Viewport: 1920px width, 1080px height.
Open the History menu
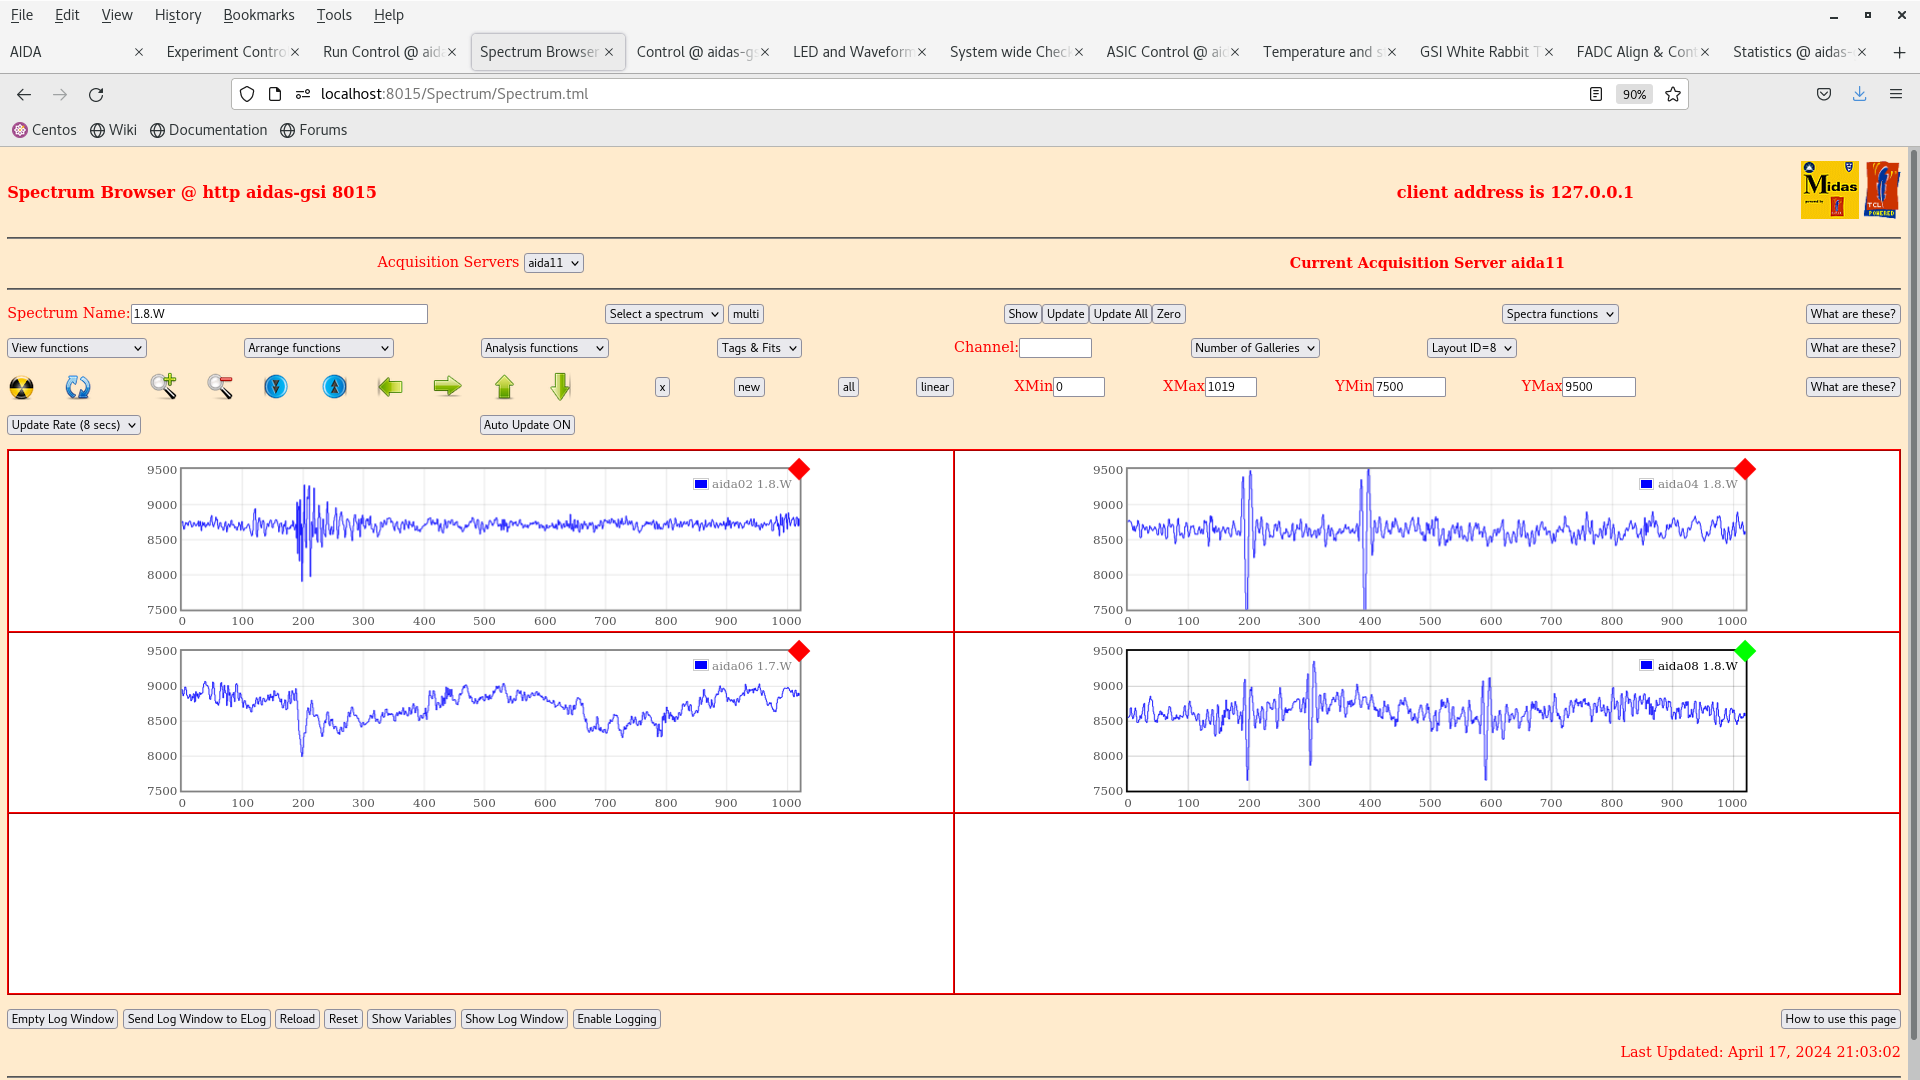point(178,15)
